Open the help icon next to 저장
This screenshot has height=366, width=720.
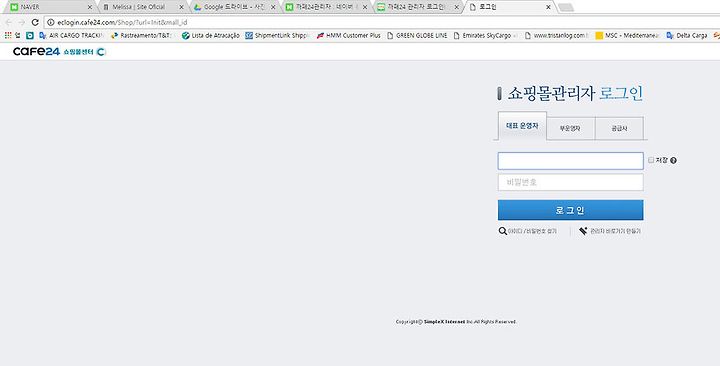[x=673, y=160]
